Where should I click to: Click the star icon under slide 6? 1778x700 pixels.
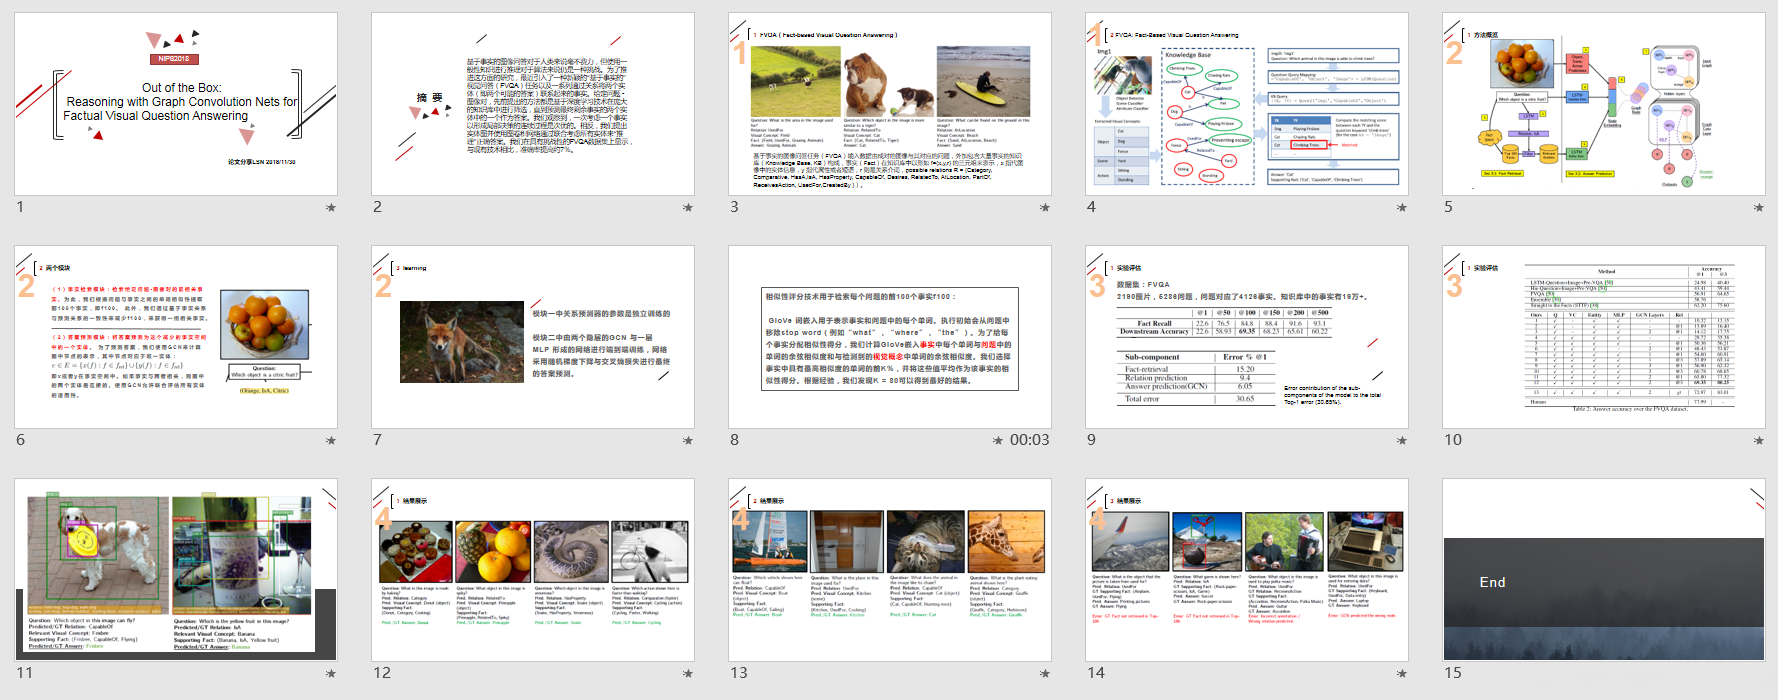pos(330,440)
